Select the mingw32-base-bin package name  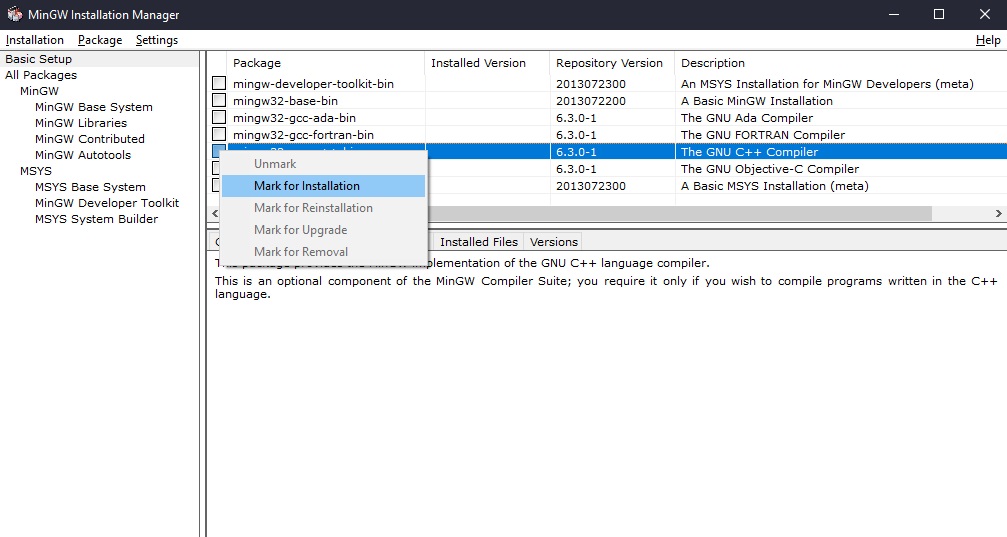(285, 101)
